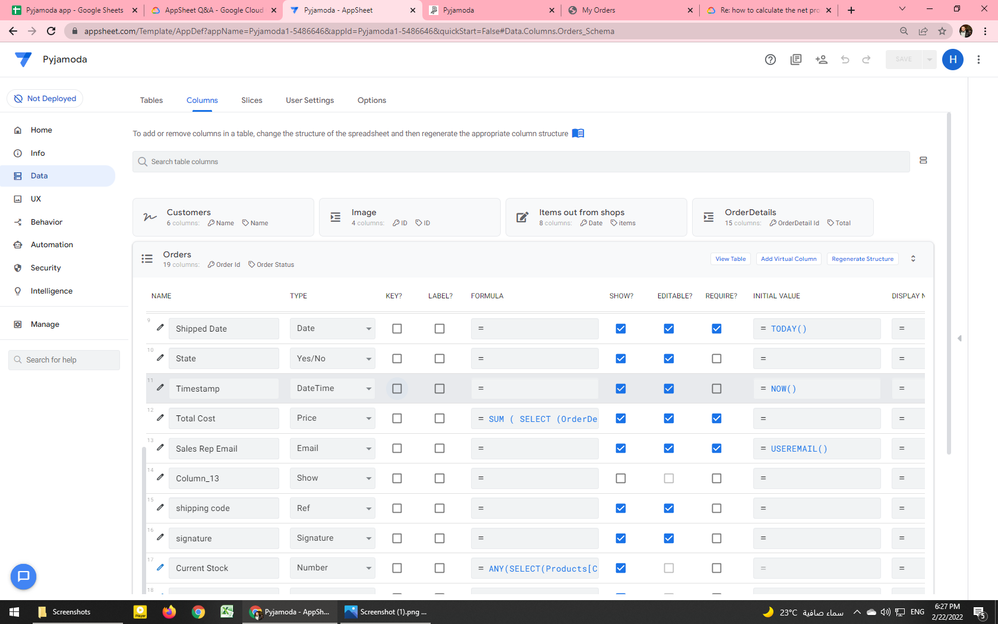Click the collapse side panel arrow
The width and height of the screenshot is (998, 624).
point(959,338)
